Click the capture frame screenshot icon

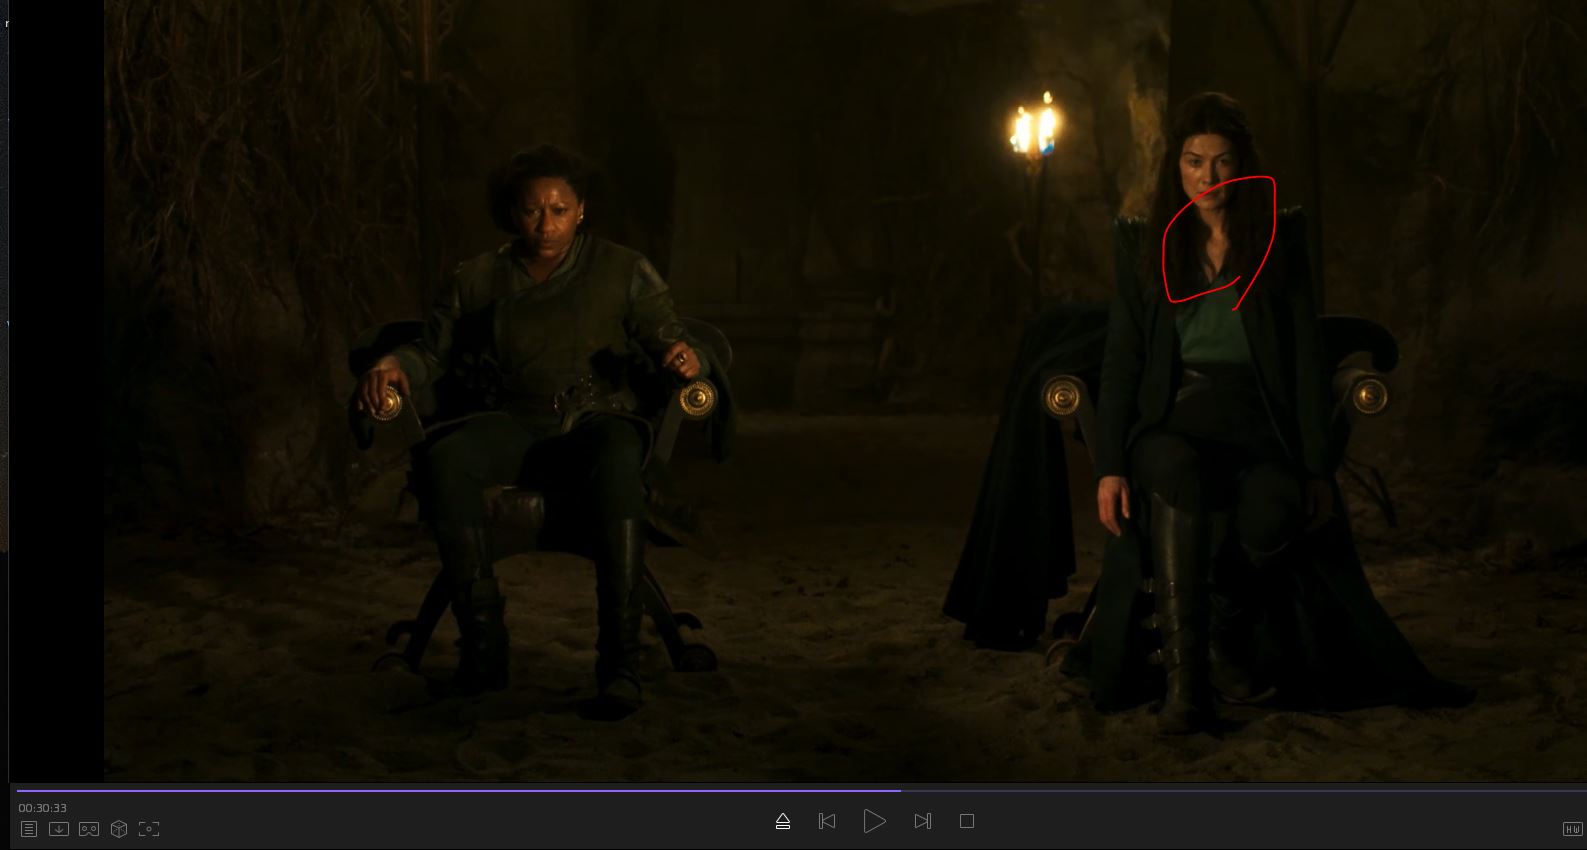click(149, 829)
